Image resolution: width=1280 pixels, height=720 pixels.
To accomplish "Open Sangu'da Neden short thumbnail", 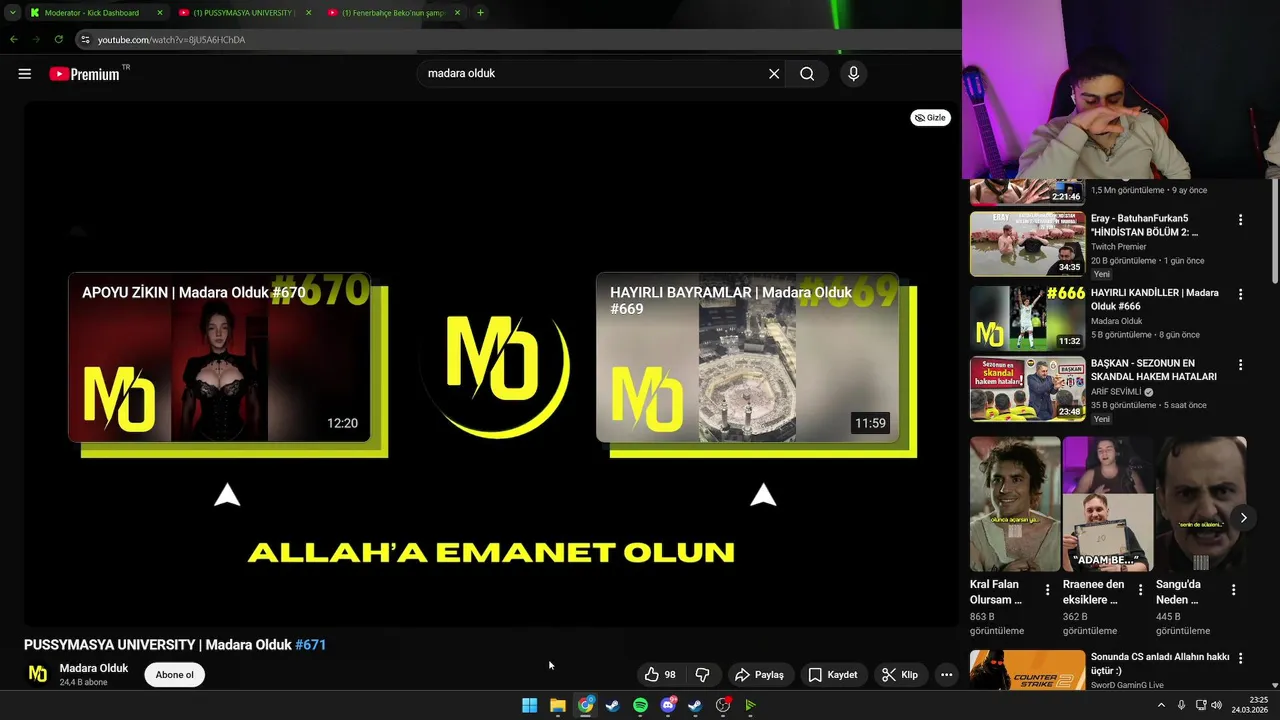I will point(1201,503).
